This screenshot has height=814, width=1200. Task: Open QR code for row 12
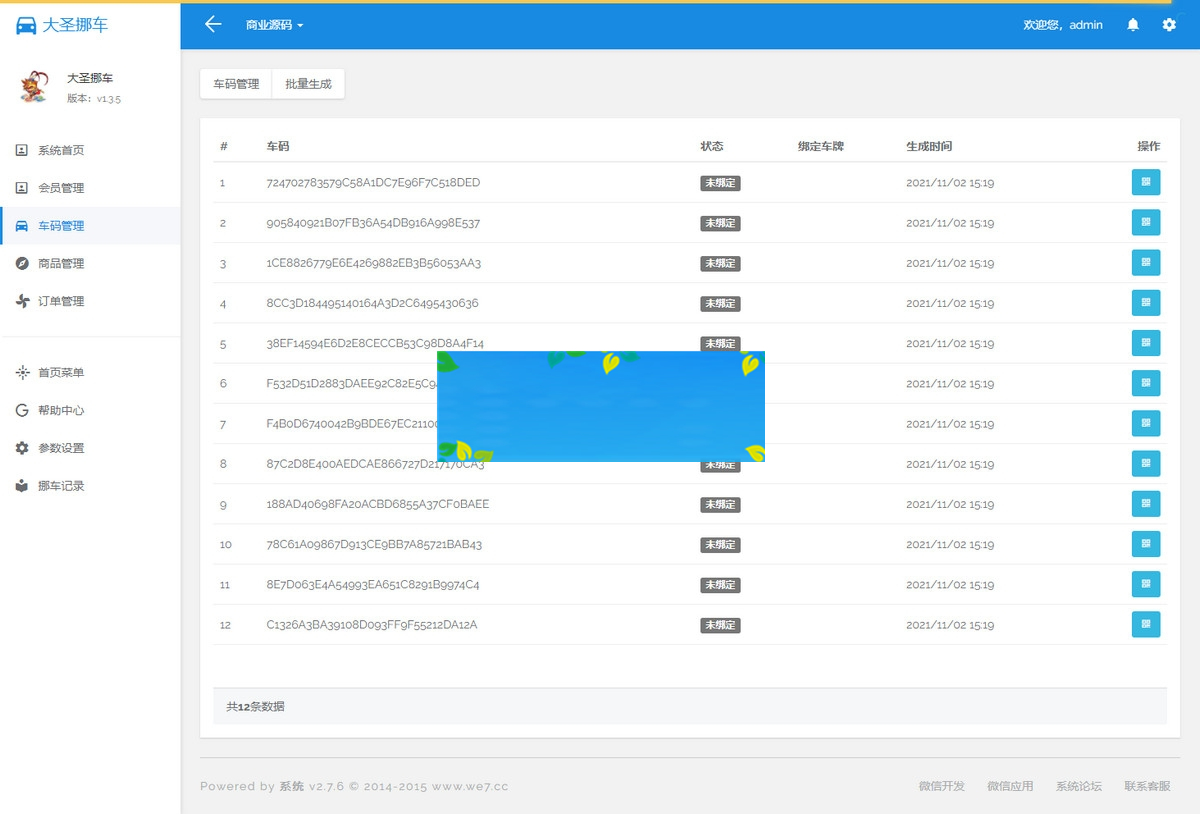tap(1145, 624)
